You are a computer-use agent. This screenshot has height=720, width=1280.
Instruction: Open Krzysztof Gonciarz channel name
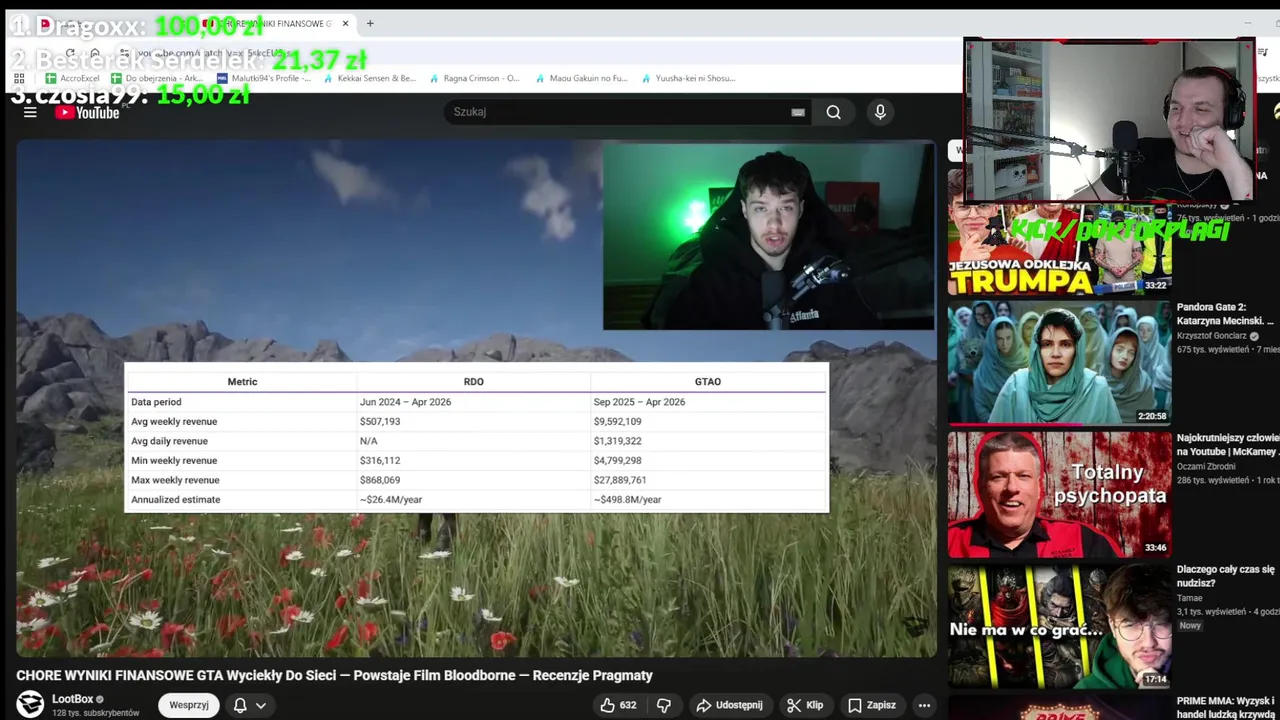pos(1211,336)
